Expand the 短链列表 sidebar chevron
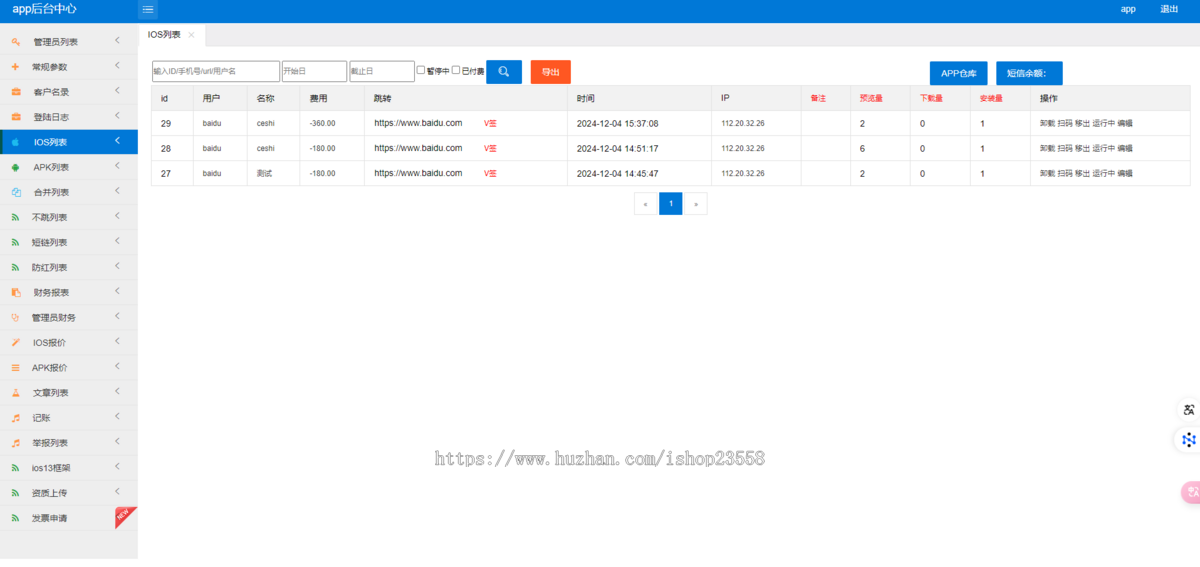 point(117,241)
